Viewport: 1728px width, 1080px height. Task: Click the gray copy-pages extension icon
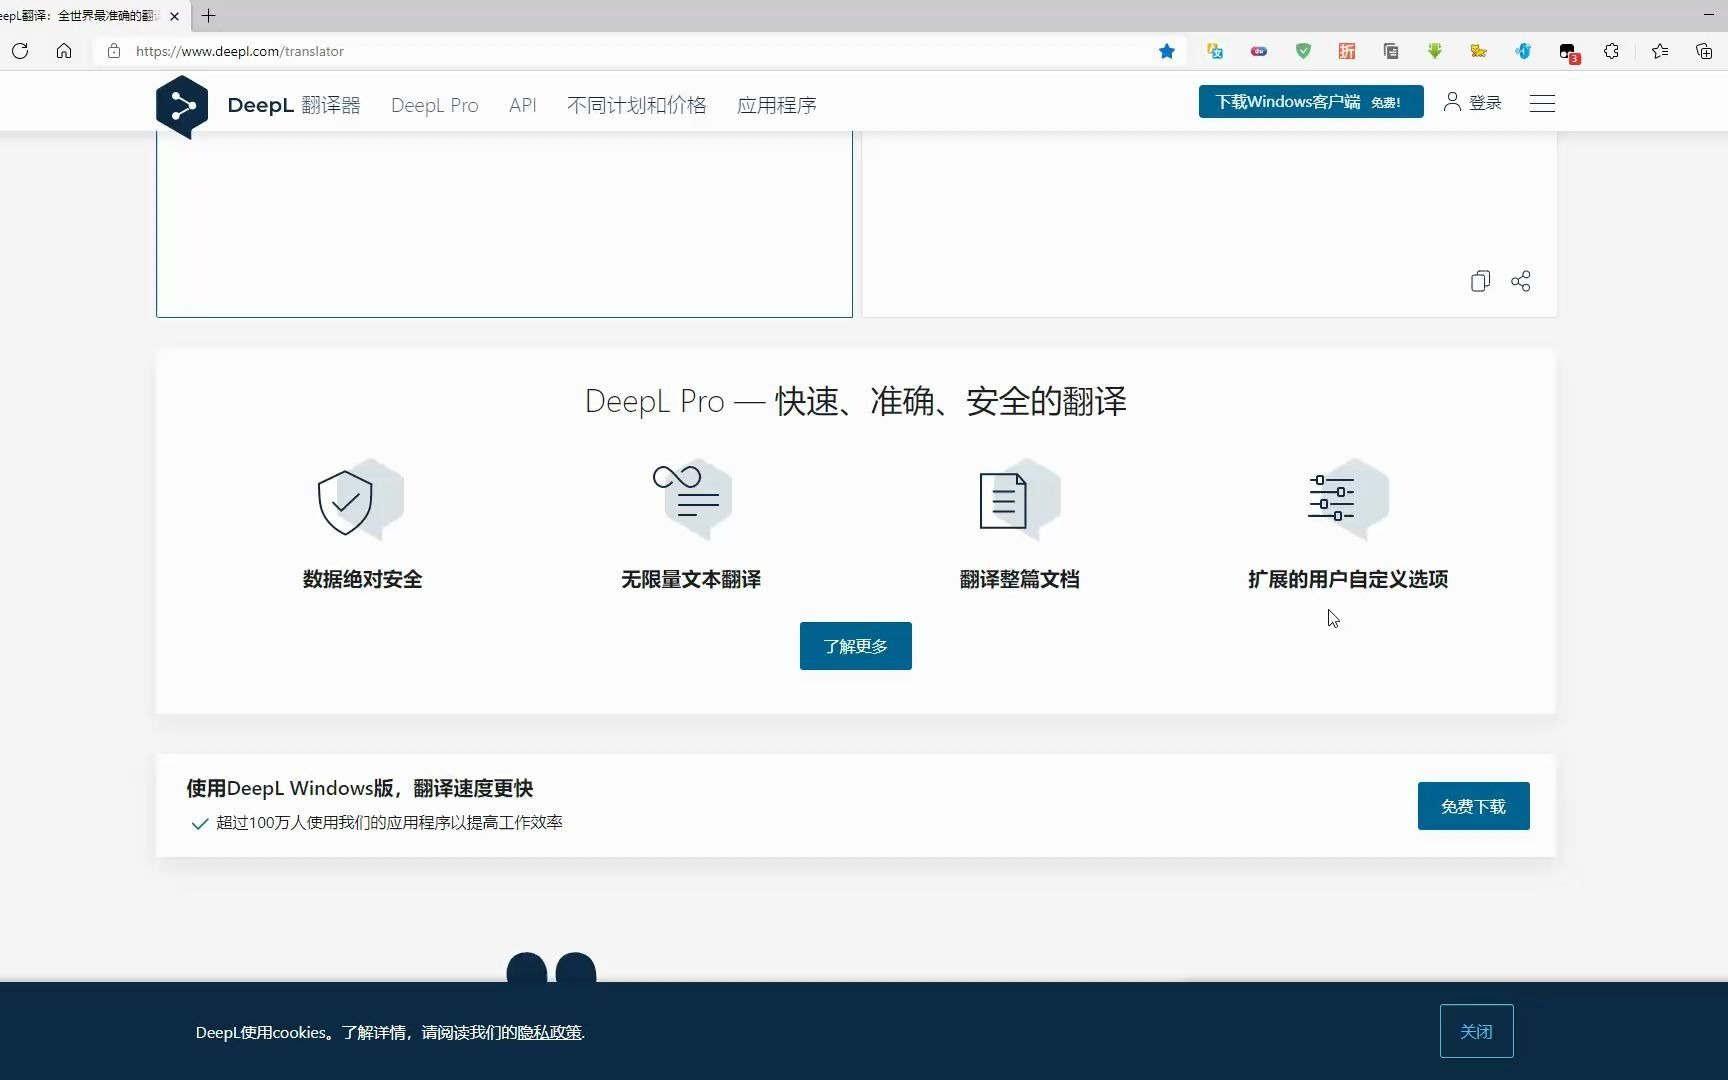(1391, 51)
